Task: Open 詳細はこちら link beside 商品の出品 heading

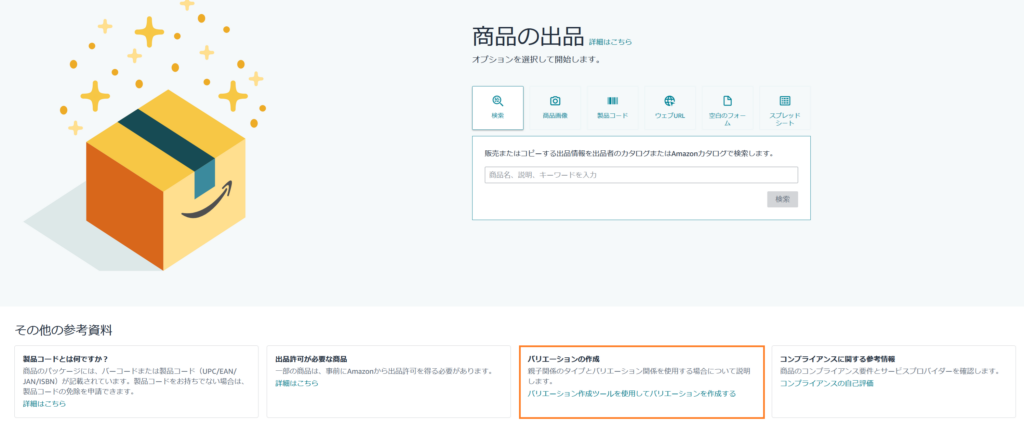Action: (611, 42)
